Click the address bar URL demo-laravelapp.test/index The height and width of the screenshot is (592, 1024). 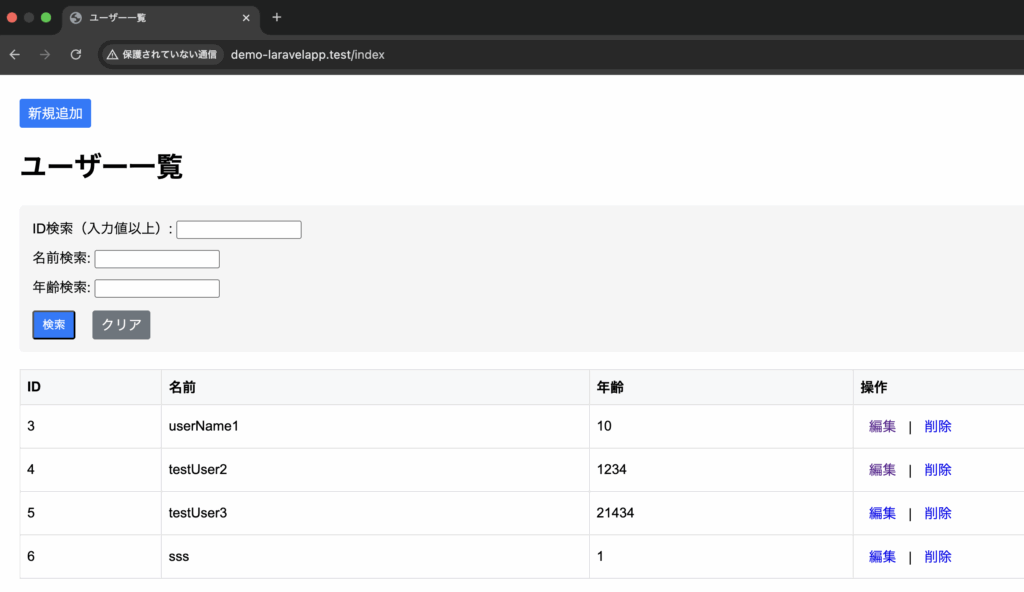coord(307,55)
